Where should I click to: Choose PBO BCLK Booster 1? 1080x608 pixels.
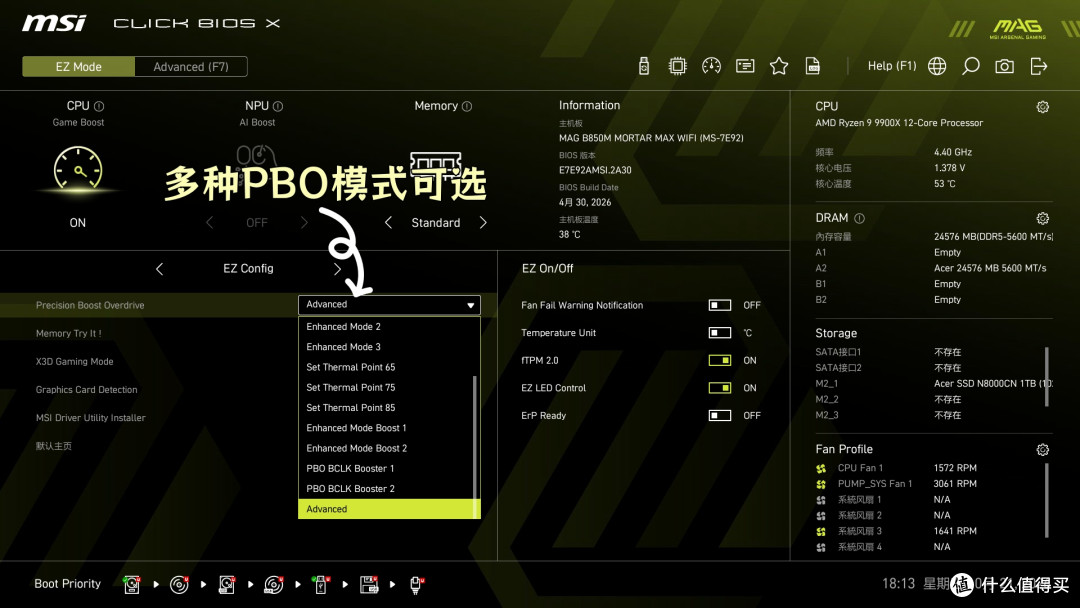[x=386, y=468]
